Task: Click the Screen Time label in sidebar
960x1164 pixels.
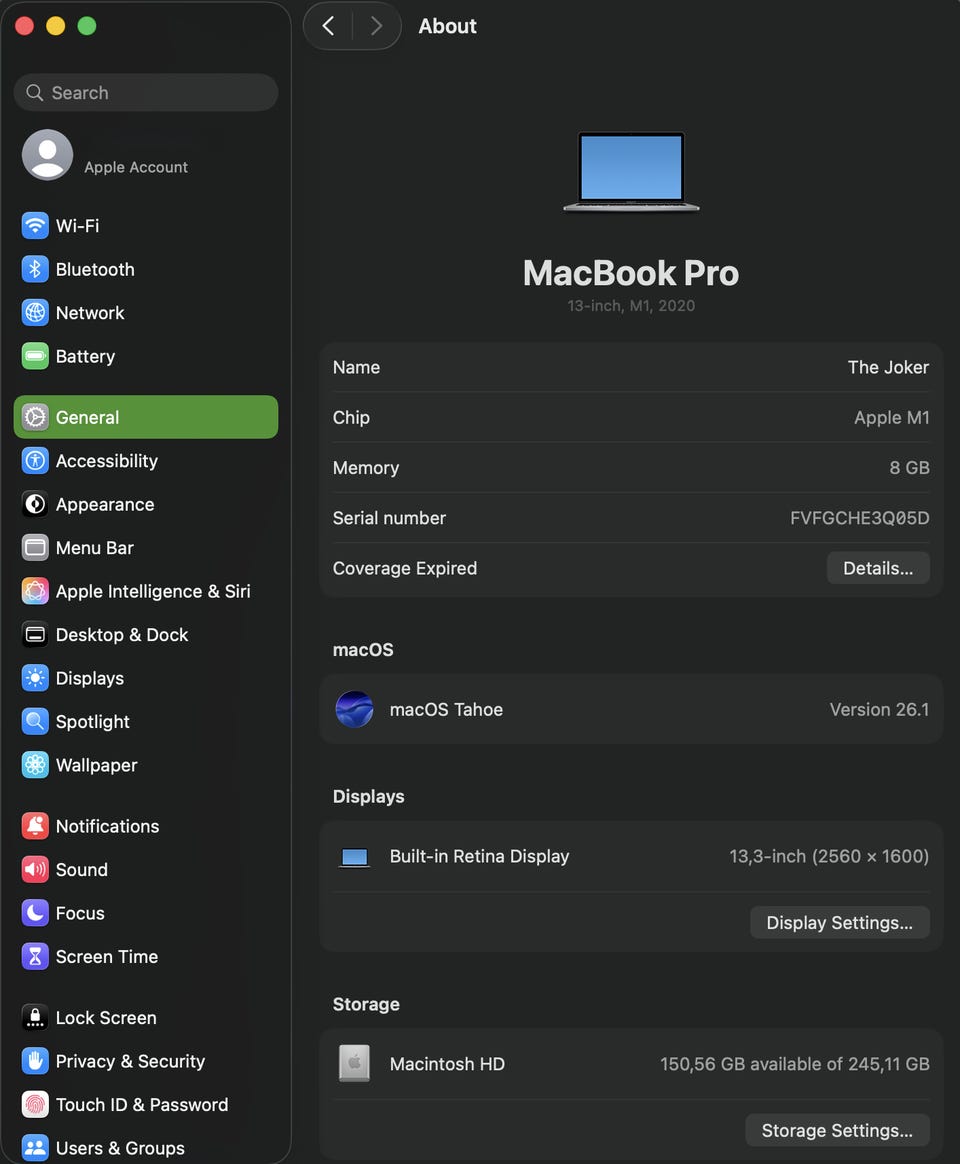Action: [107, 957]
